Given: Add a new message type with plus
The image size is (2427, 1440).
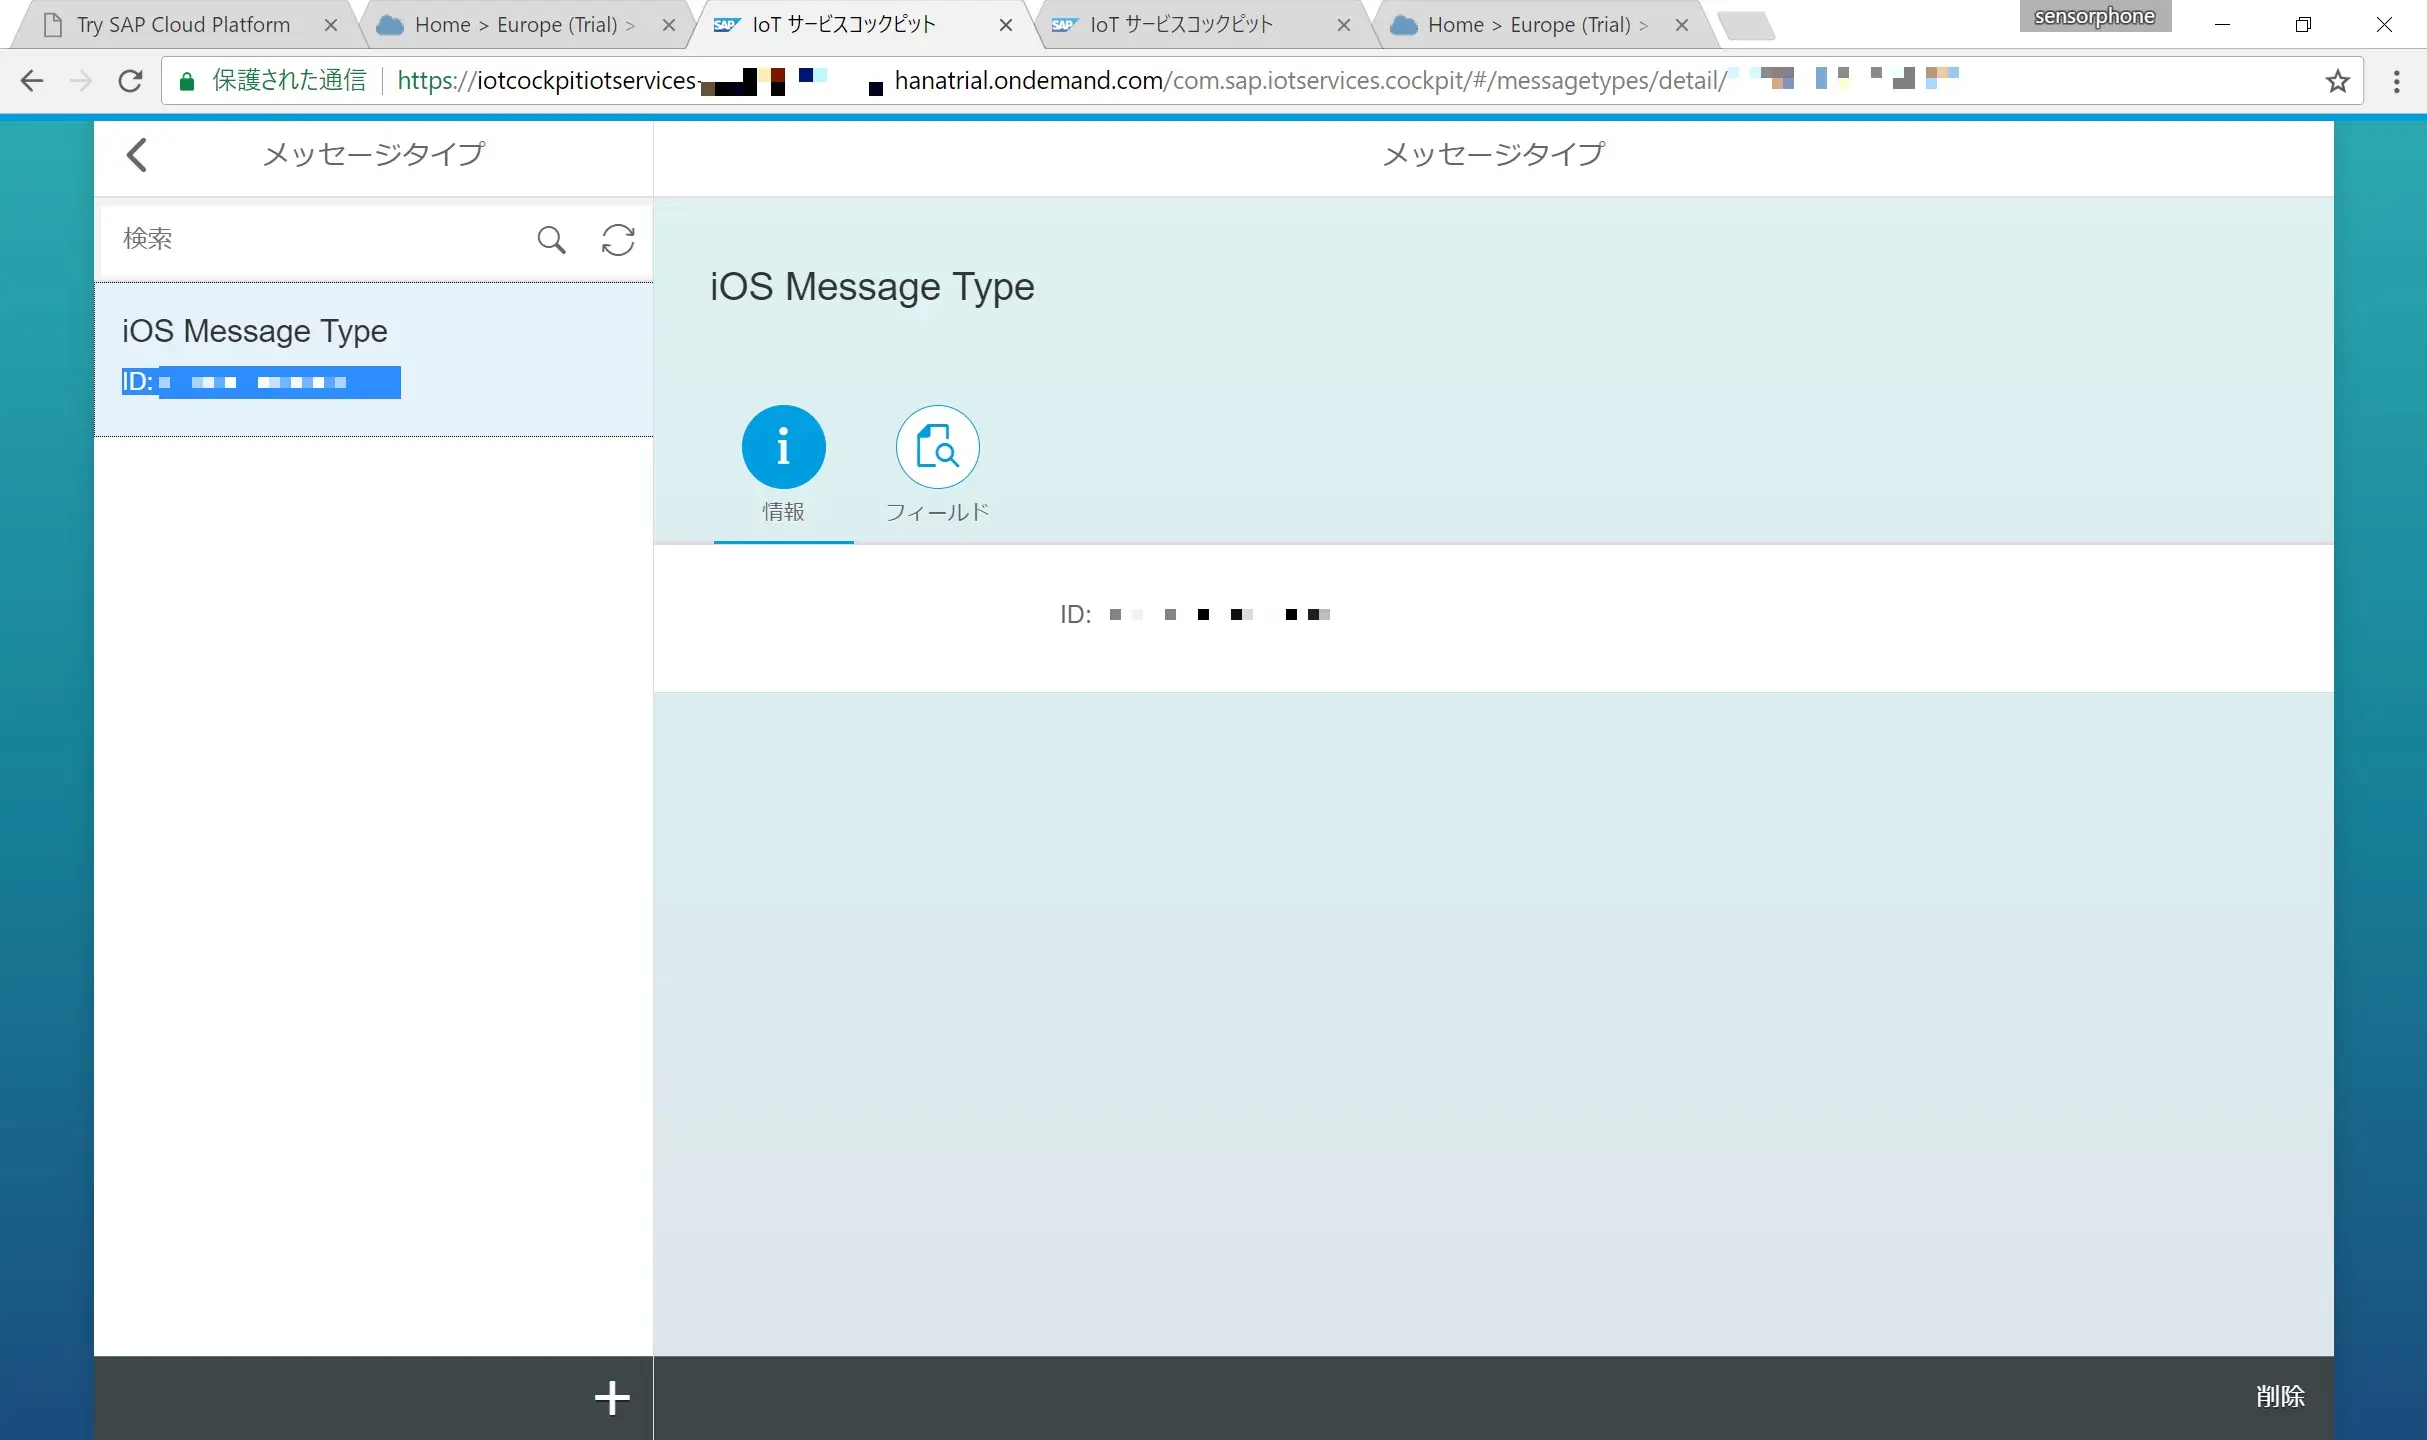Looking at the screenshot, I should pos(612,1397).
